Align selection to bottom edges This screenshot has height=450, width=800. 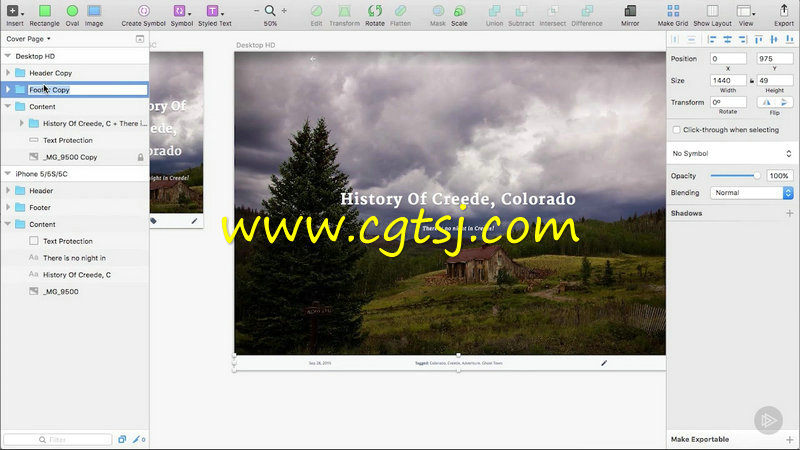[789, 39]
